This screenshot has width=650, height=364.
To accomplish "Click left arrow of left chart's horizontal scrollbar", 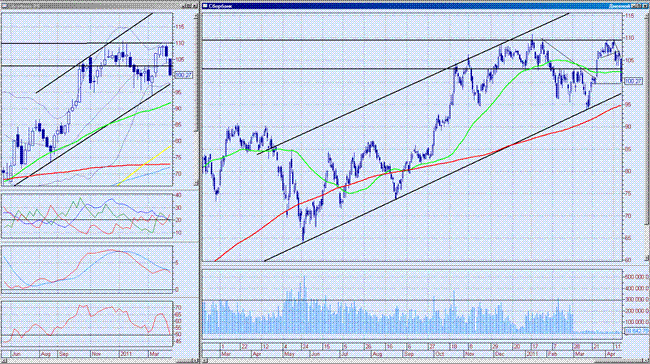I will [3, 361].
